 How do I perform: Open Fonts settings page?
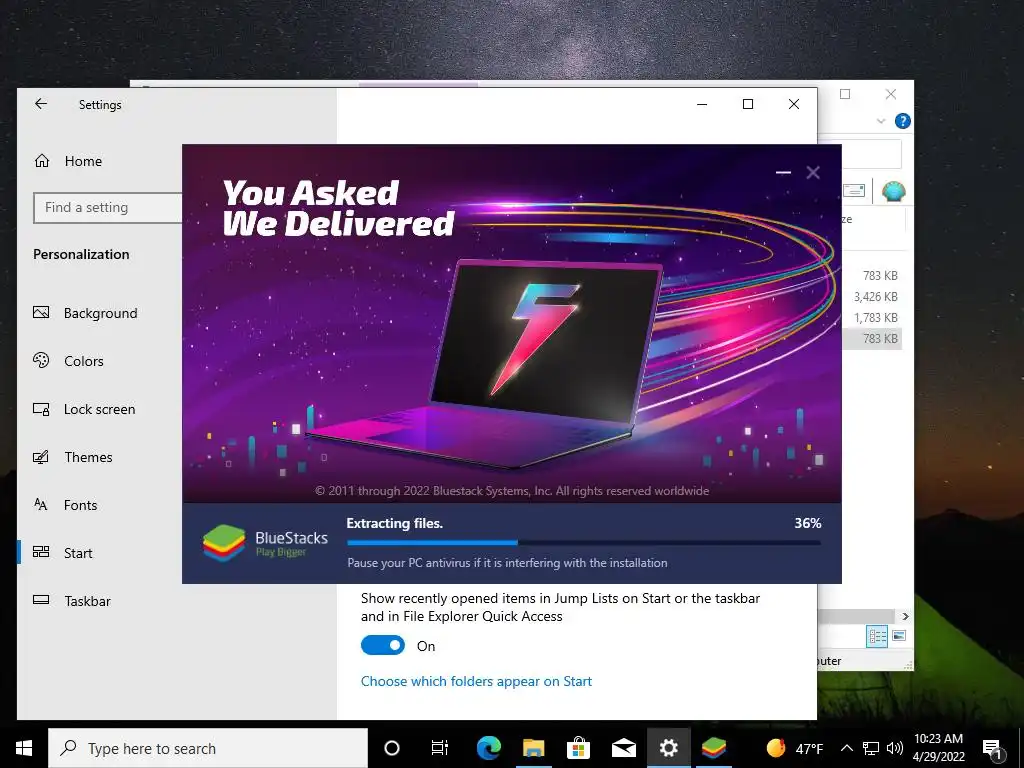(x=80, y=505)
